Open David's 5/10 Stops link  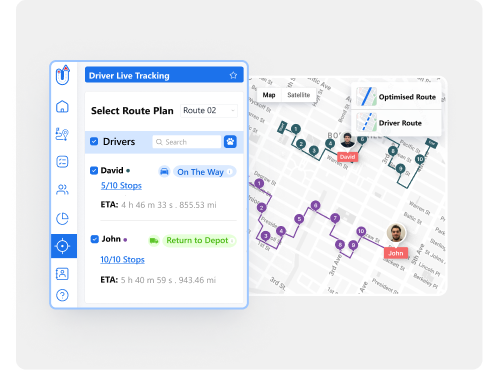click(121, 186)
